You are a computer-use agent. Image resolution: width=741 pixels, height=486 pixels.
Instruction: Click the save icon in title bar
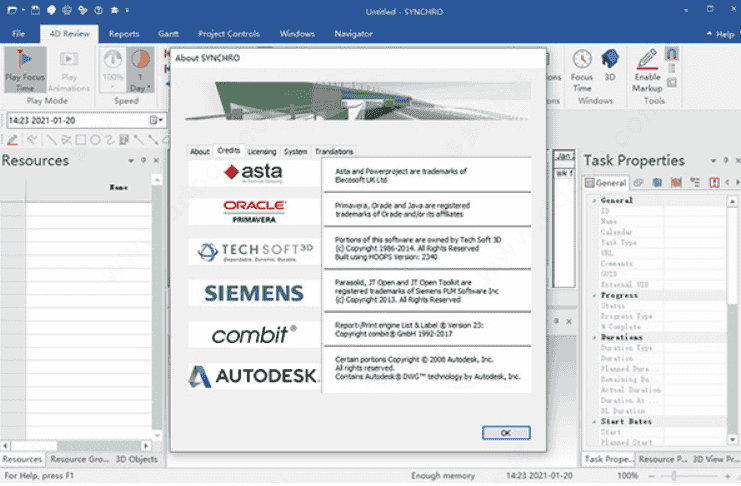click(x=37, y=10)
